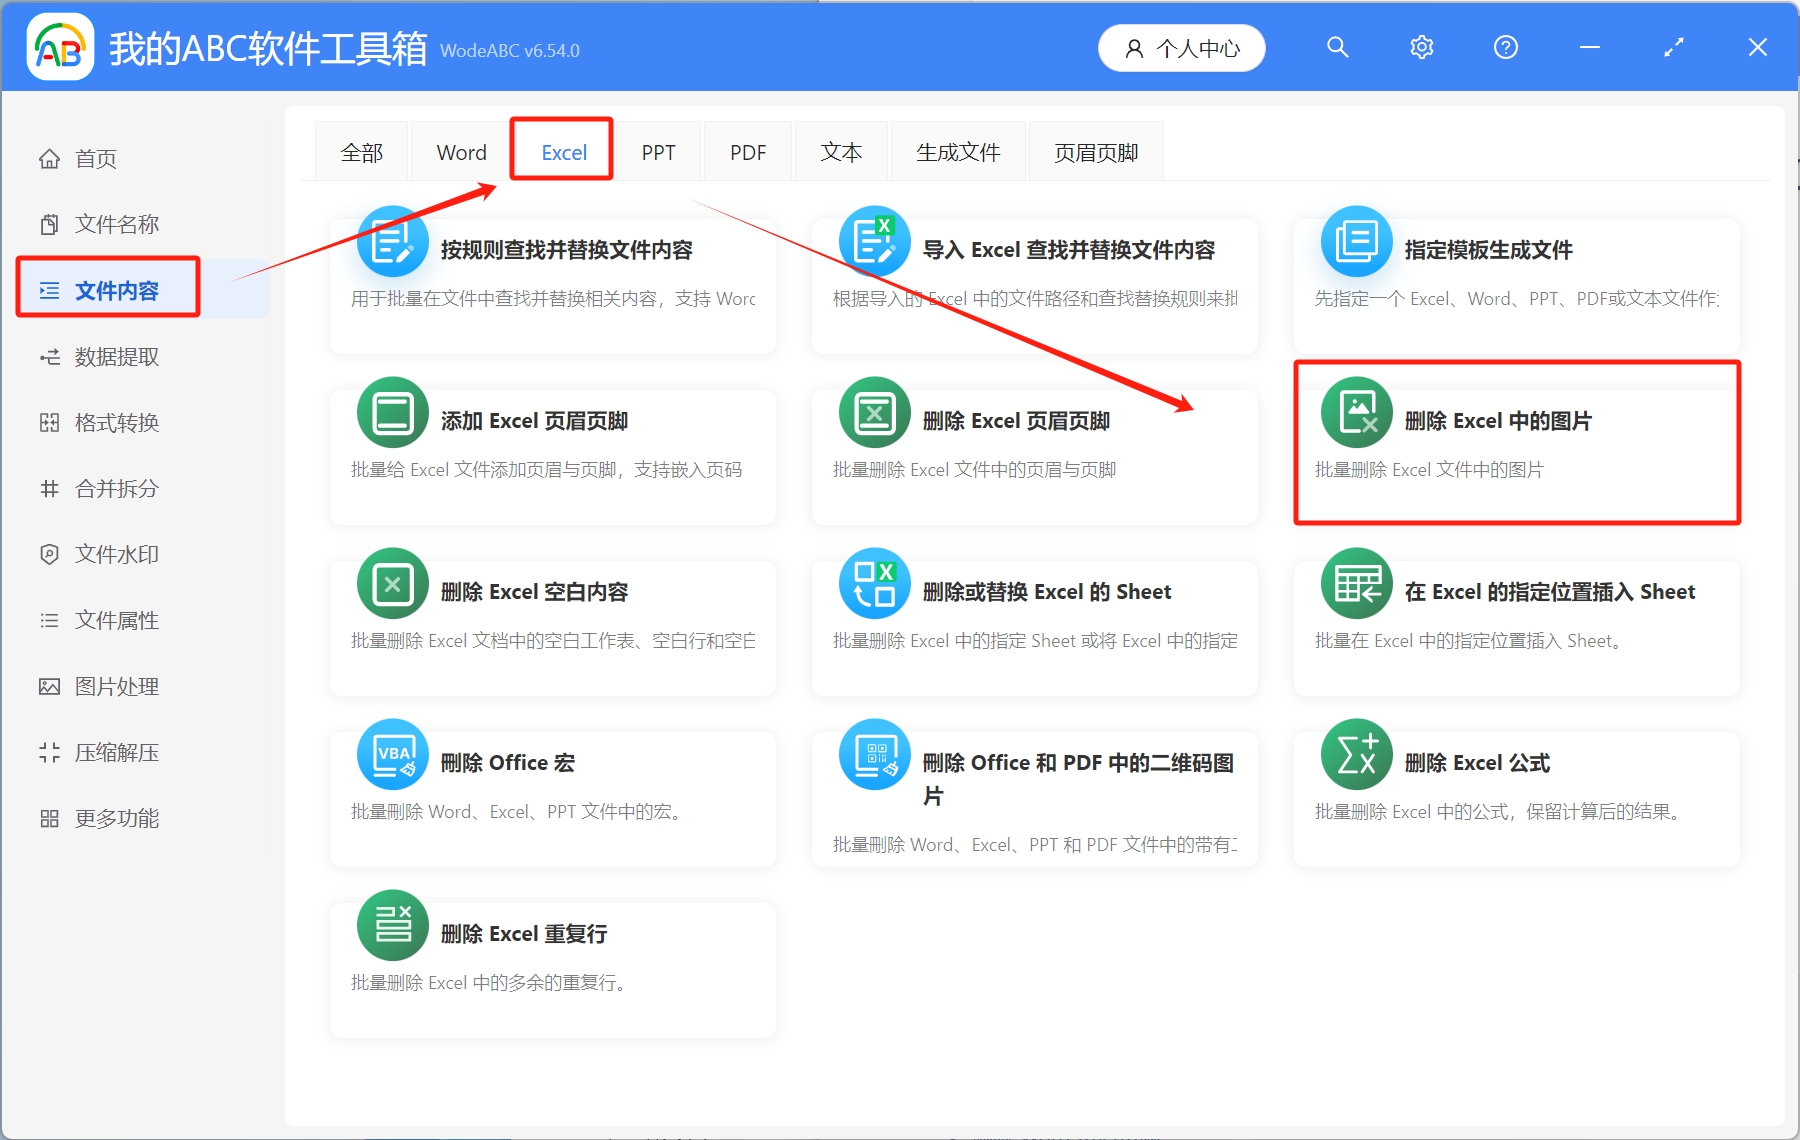The height and width of the screenshot is (1140, 1800).
Task: Switch to the Word tab
Action: coord(460,150)
